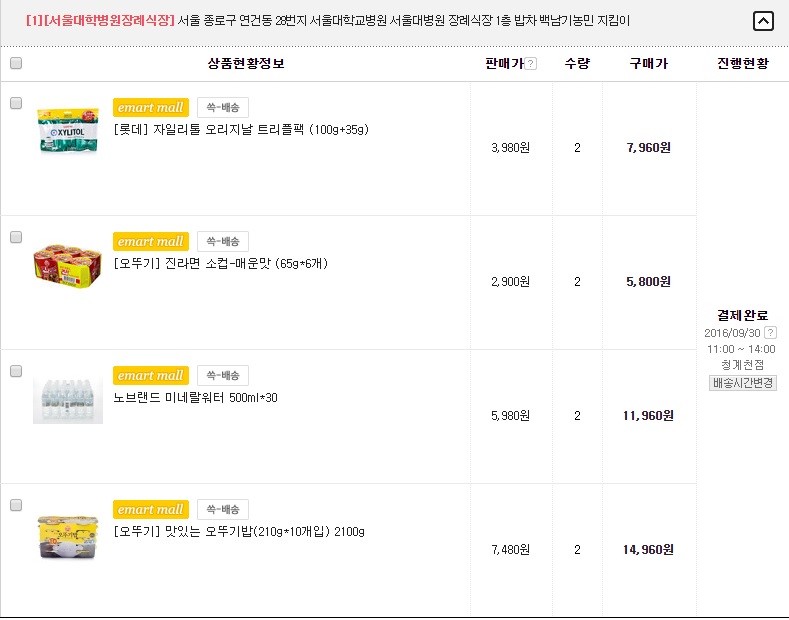
Task: Open the 노브랜드 미네랄워터 product link
Action: (196, 398)
